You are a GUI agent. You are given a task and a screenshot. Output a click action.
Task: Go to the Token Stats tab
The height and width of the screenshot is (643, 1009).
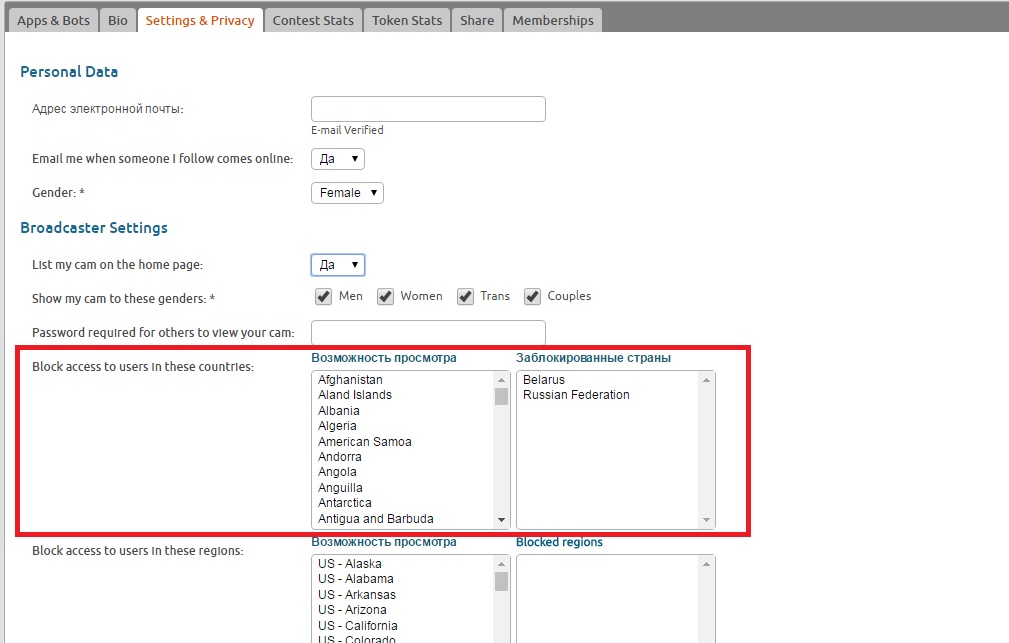tap(407, 20)
